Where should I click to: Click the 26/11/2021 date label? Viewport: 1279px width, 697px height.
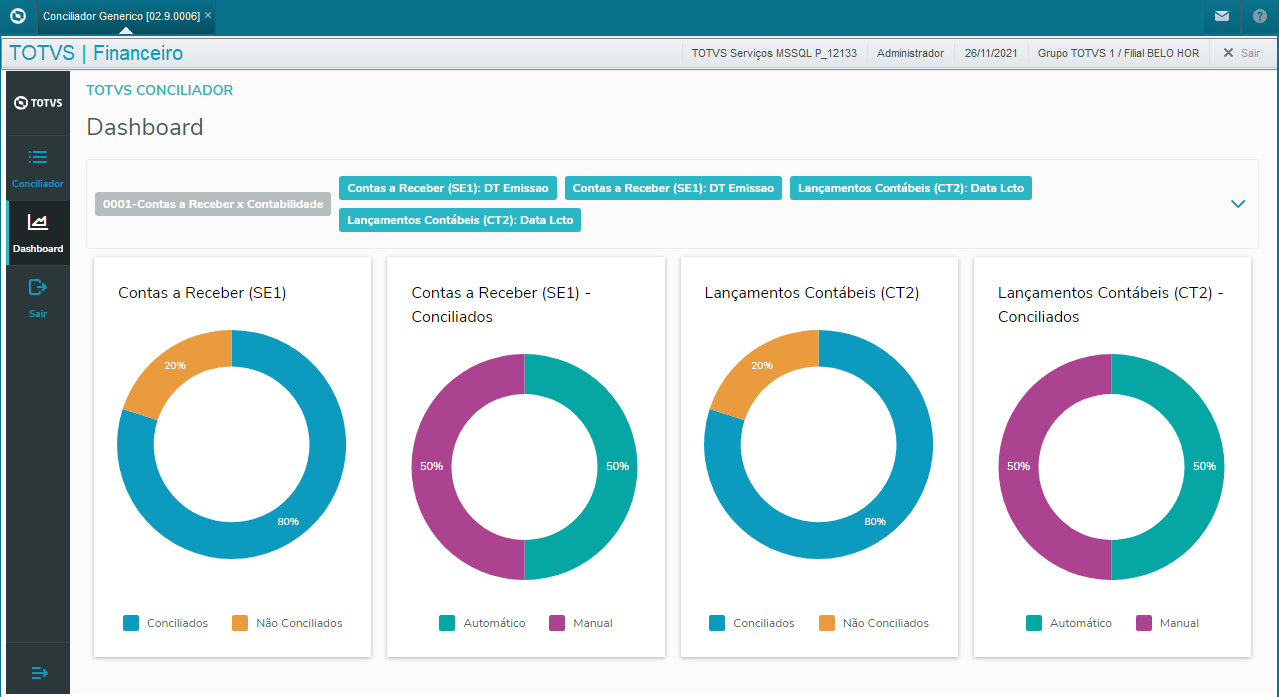(x=991, y=53)
